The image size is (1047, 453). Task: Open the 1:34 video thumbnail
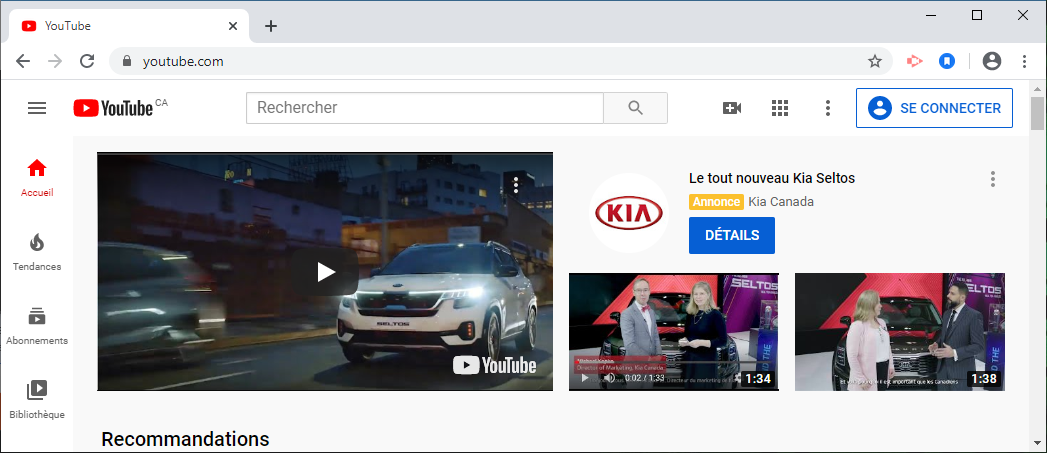(x=674, y=331)
